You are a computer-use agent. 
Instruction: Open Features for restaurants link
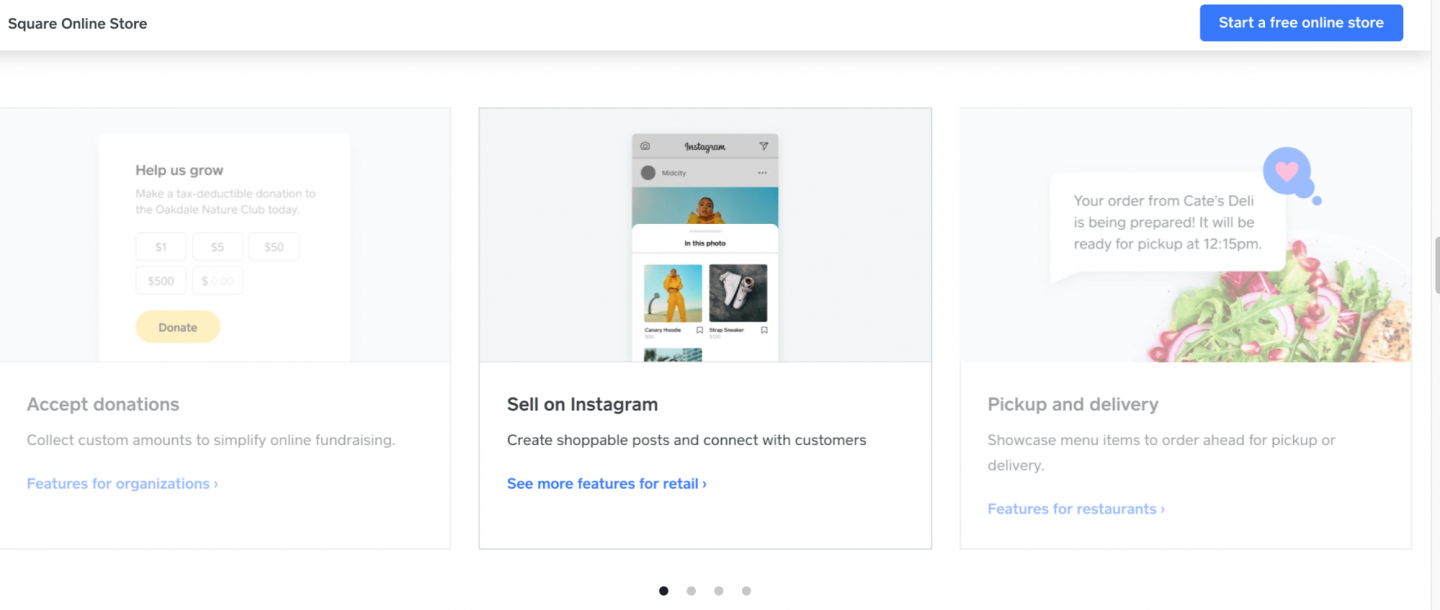[1076, 509]
